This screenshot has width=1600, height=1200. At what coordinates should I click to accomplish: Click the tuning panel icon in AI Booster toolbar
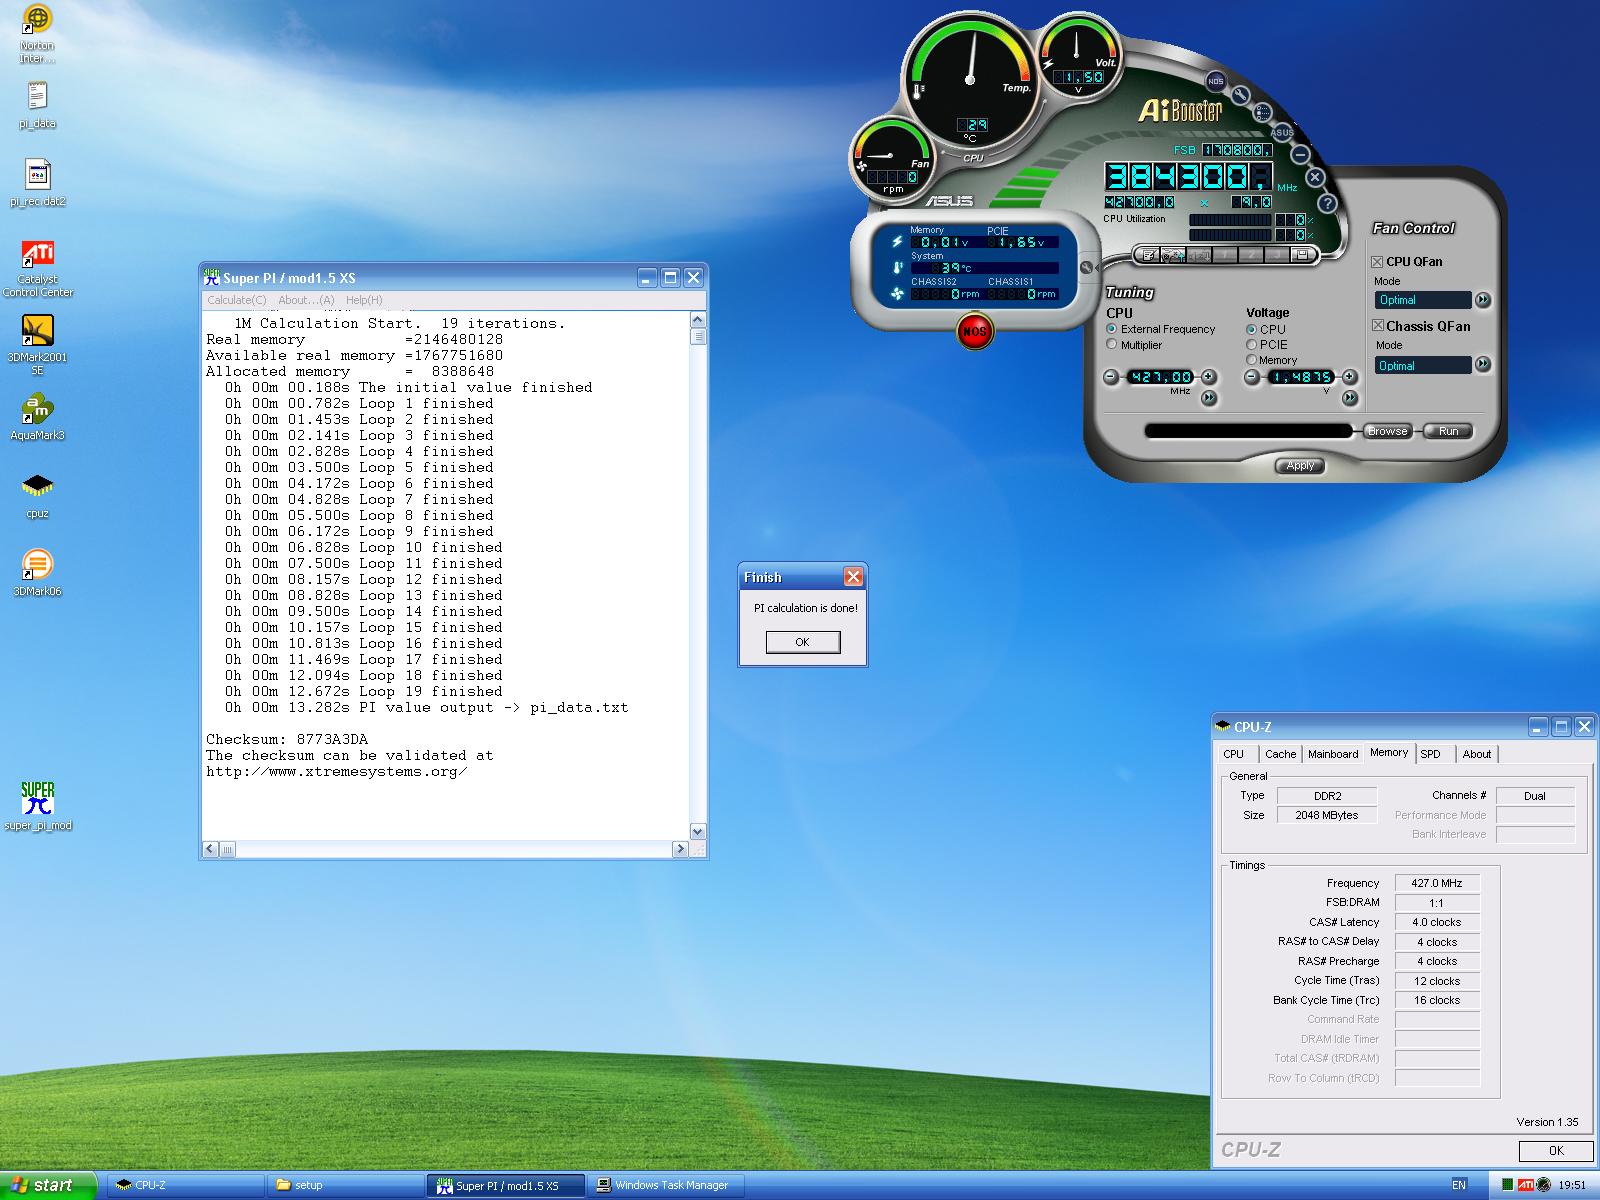pos(1173,255)
